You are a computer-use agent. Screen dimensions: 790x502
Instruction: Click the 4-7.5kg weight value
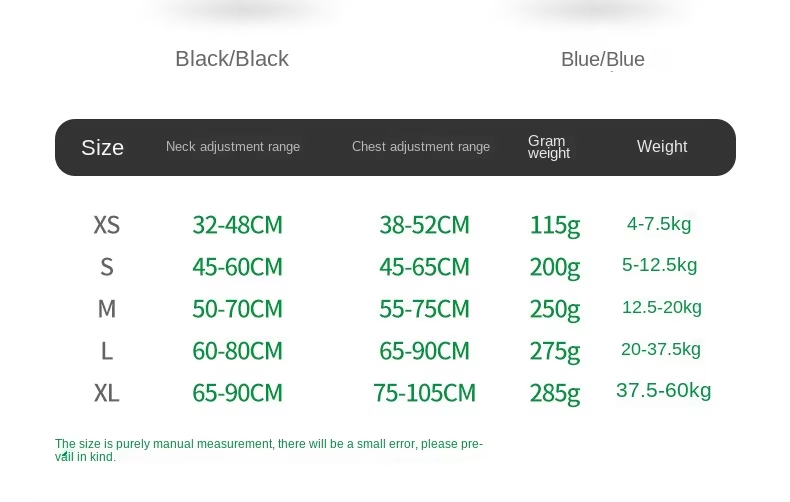click(x=659, y=224)
